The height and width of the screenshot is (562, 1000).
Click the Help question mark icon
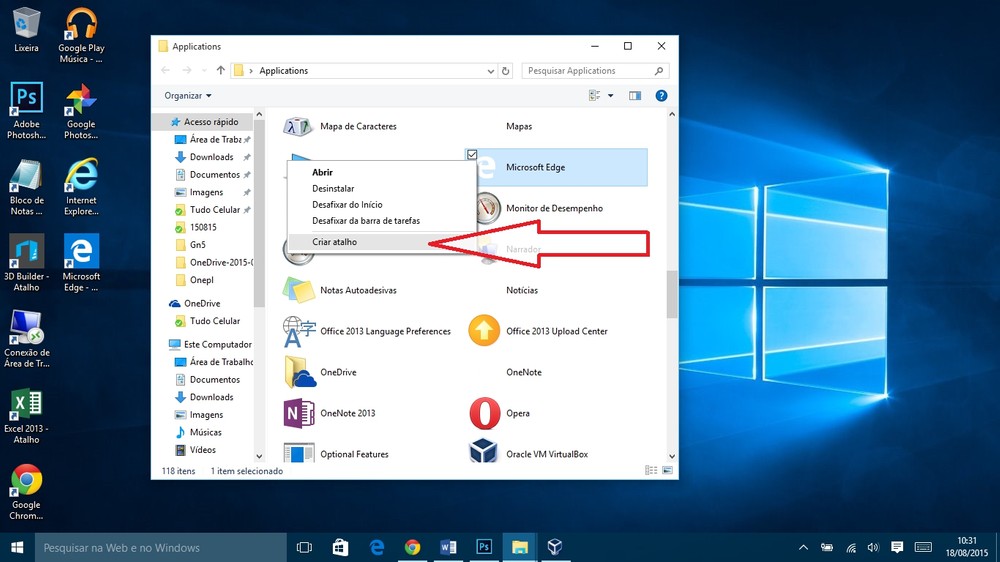(x=661, y=96)
